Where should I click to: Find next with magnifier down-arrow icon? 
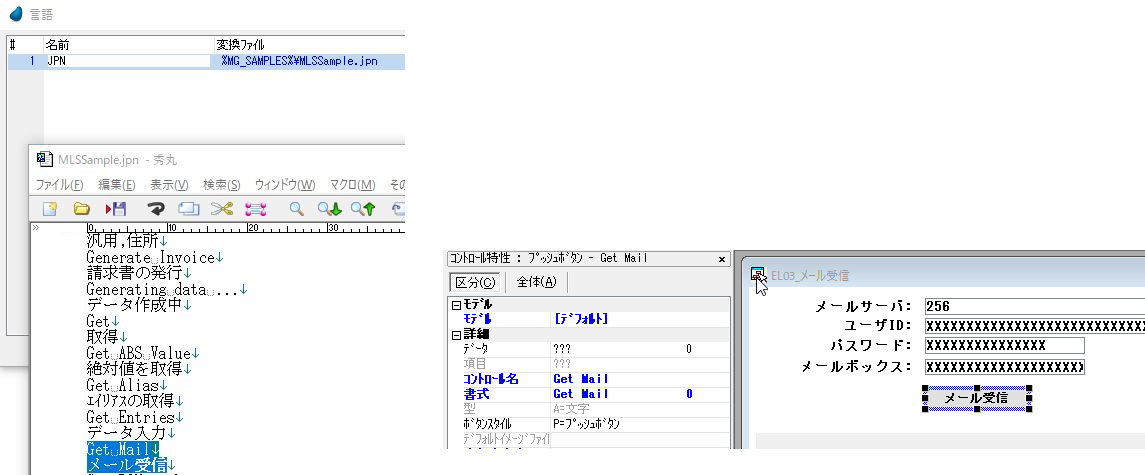329,209
